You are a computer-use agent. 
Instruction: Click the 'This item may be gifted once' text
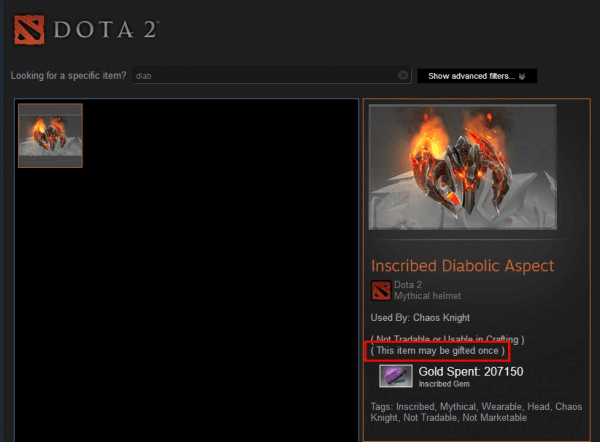click(x=437, y=351)
